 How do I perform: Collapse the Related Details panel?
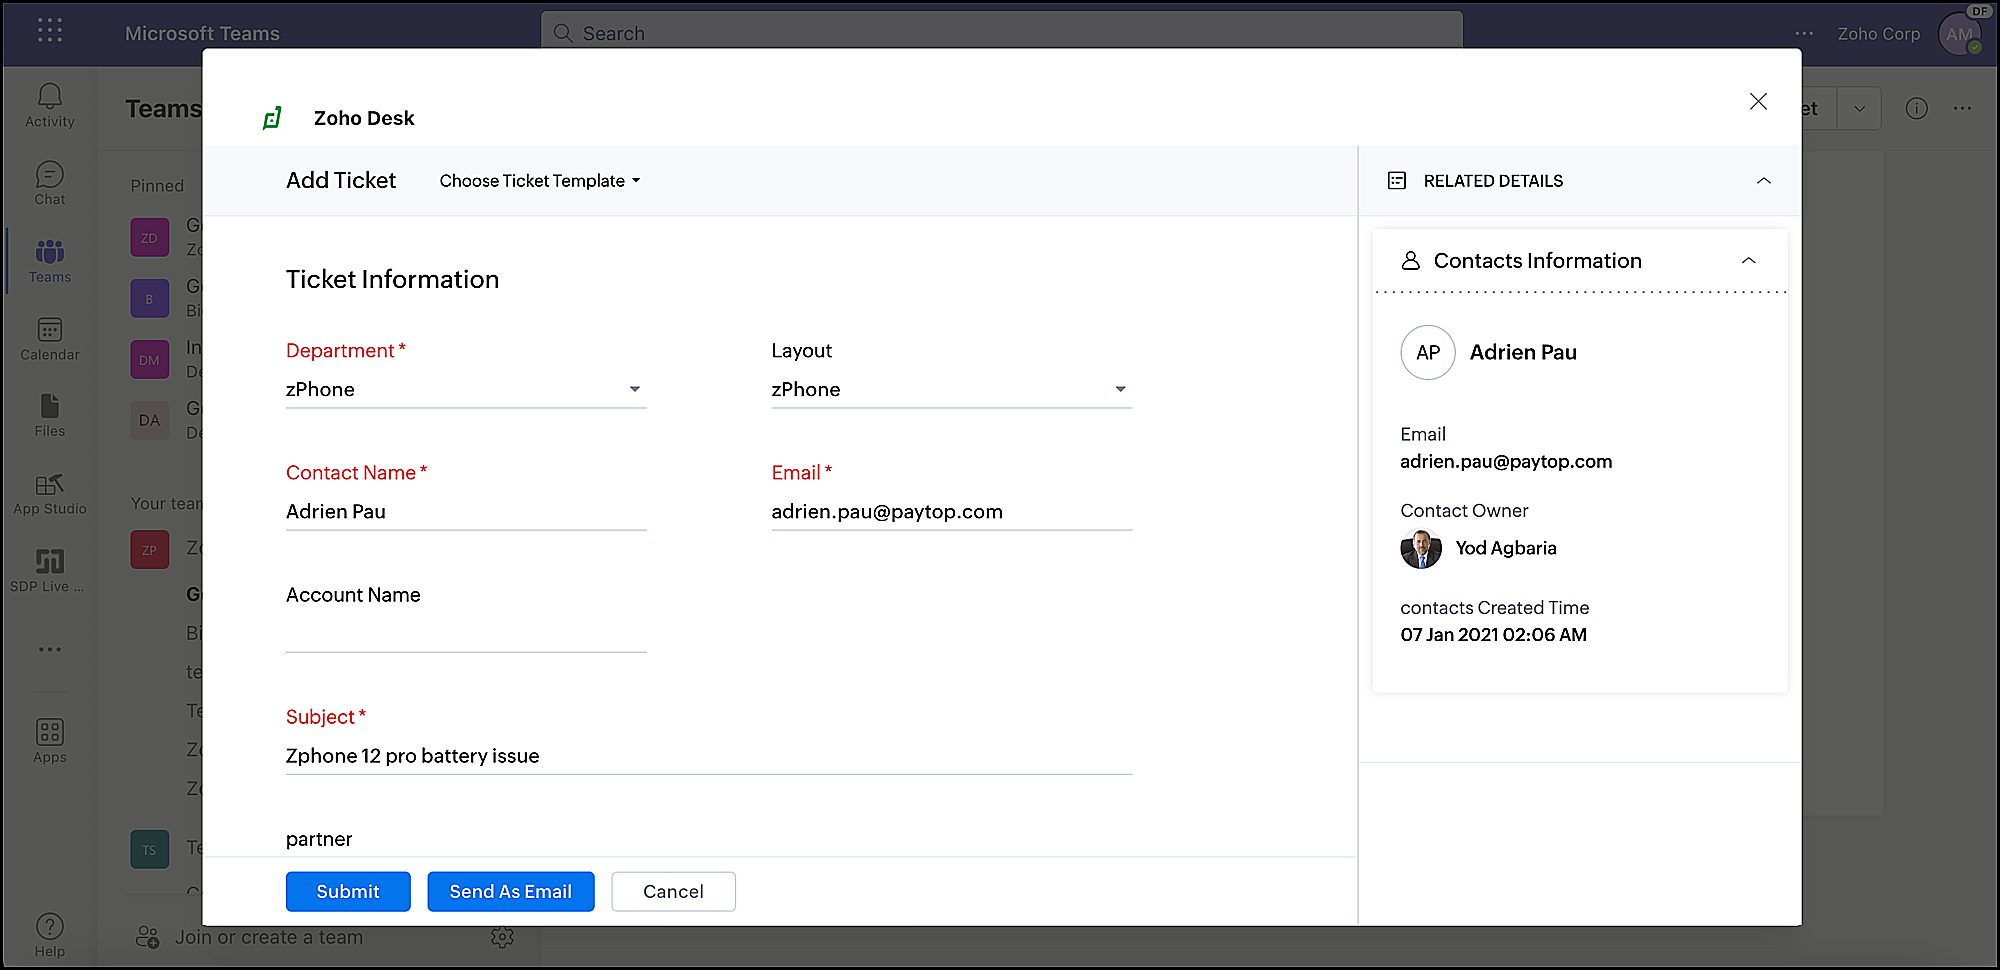tap(1764, 181)
